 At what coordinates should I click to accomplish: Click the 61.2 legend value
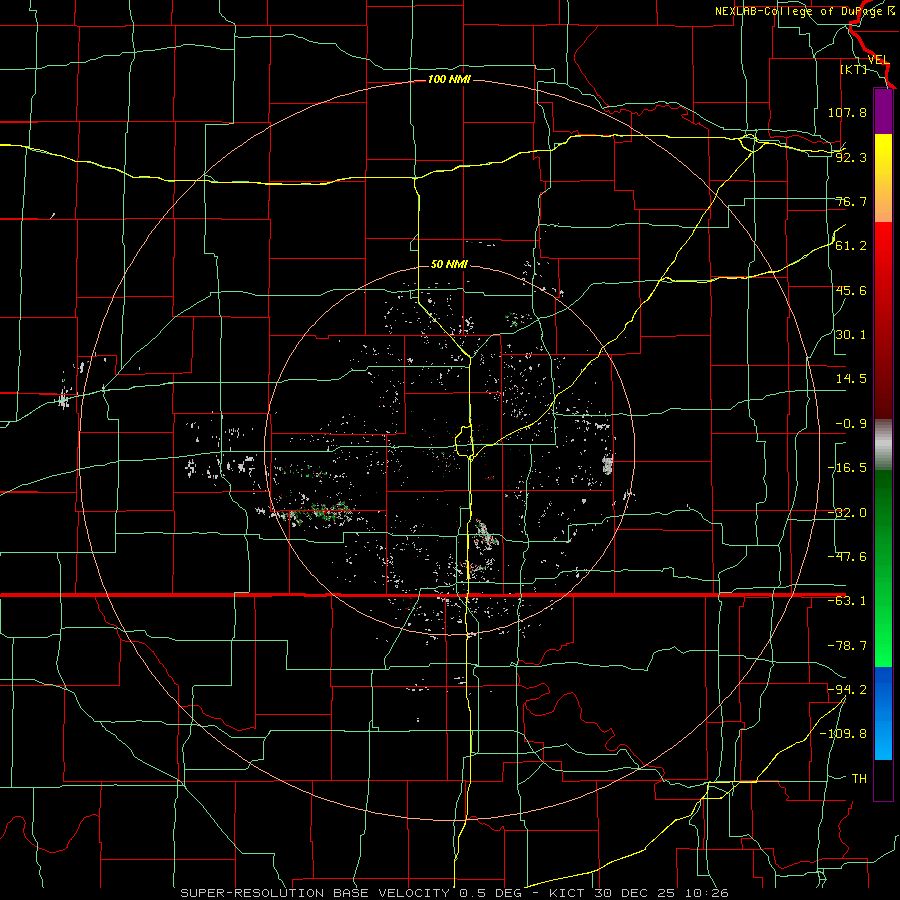[851, 246]
